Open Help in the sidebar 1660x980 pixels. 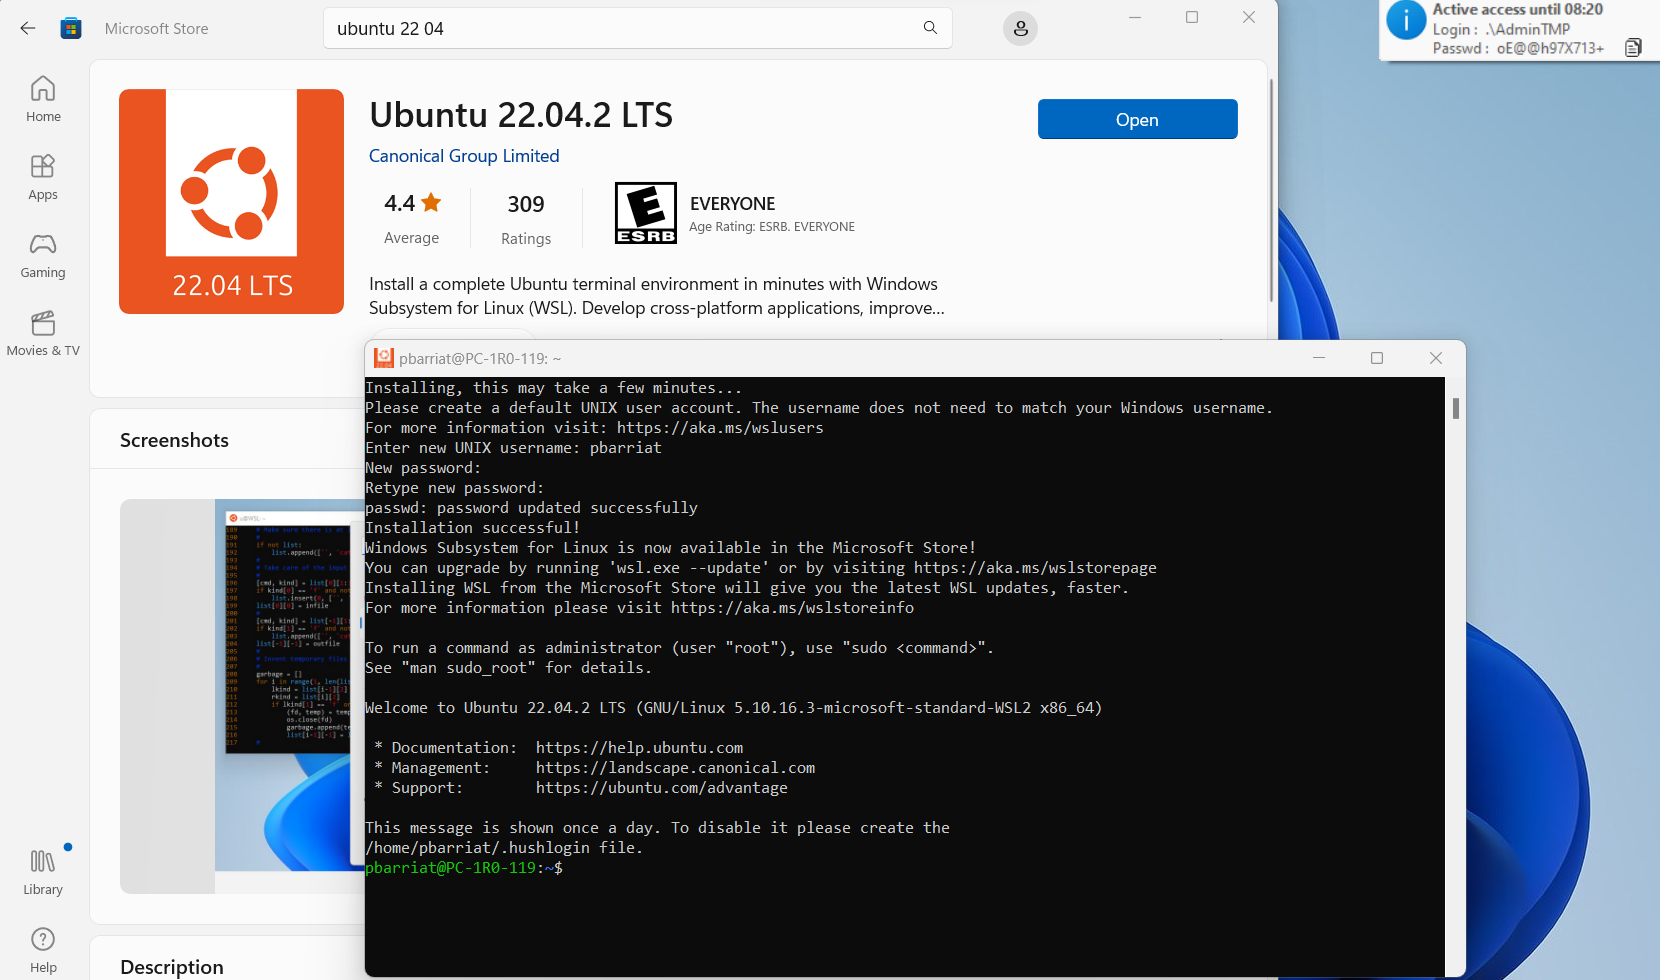coord(43,950)
